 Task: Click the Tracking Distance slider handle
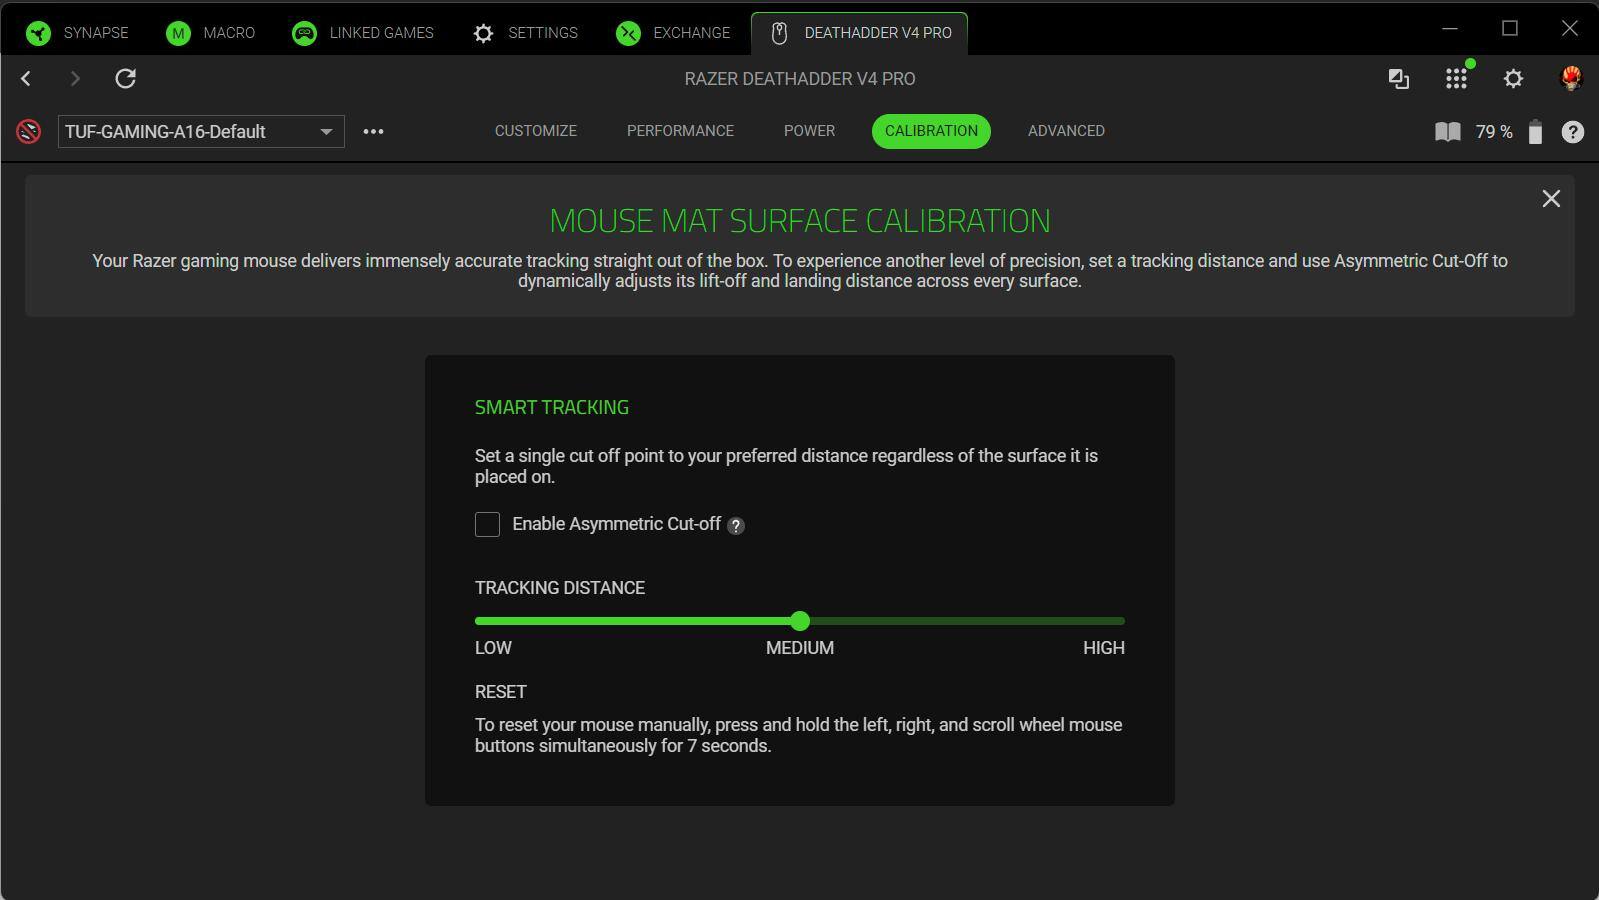coord(800,621)
